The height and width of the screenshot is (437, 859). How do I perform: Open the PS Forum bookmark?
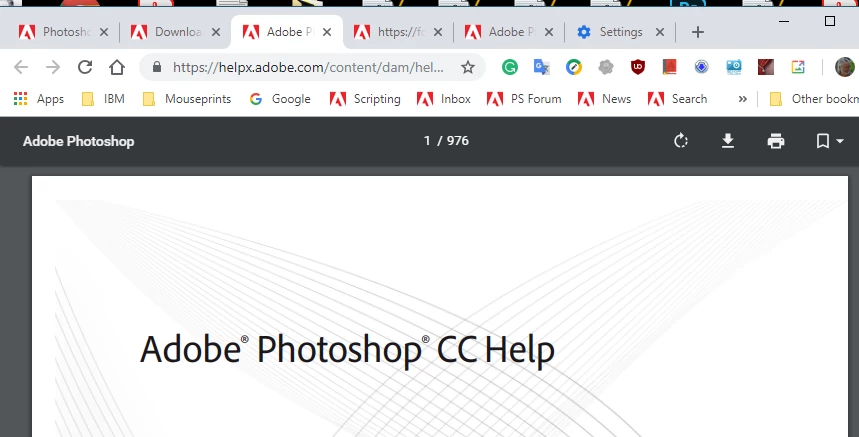pyautogui.click(x=524, y=99)
